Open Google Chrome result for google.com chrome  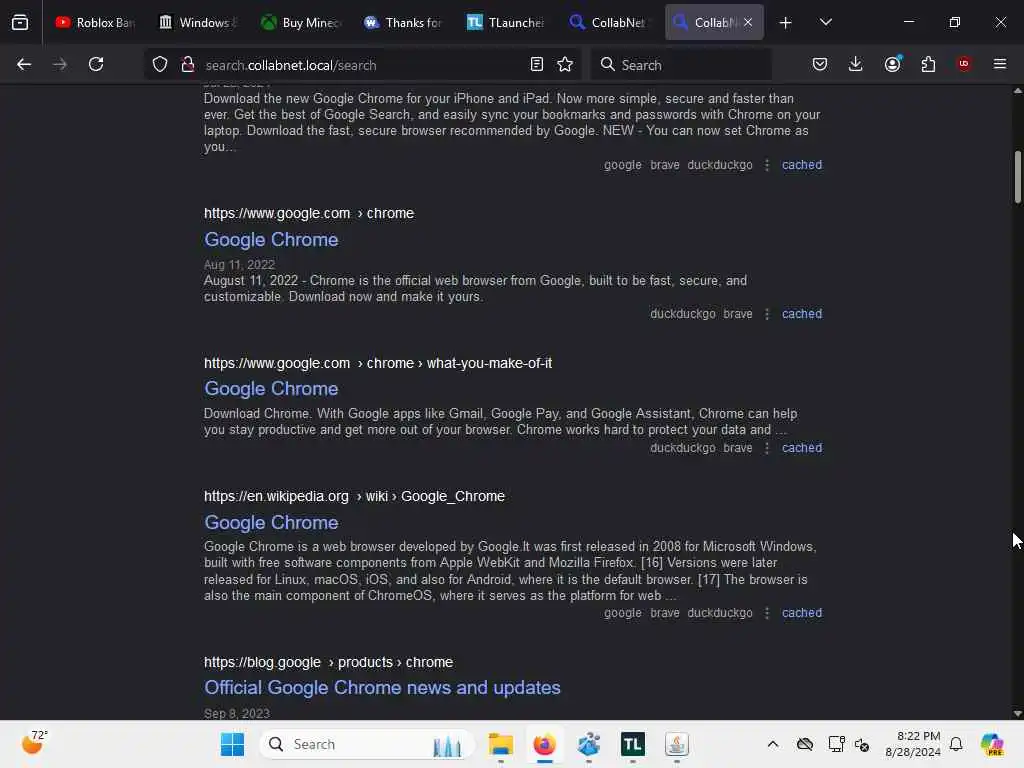coord(271,240)
